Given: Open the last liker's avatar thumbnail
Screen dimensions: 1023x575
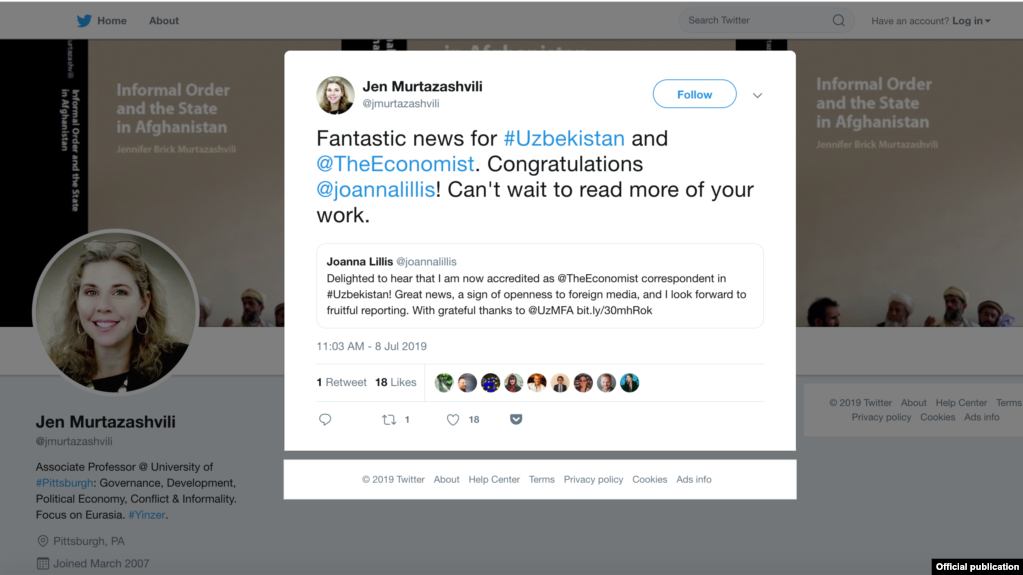Looking at the screenshot, I should (x=630, y=382).
